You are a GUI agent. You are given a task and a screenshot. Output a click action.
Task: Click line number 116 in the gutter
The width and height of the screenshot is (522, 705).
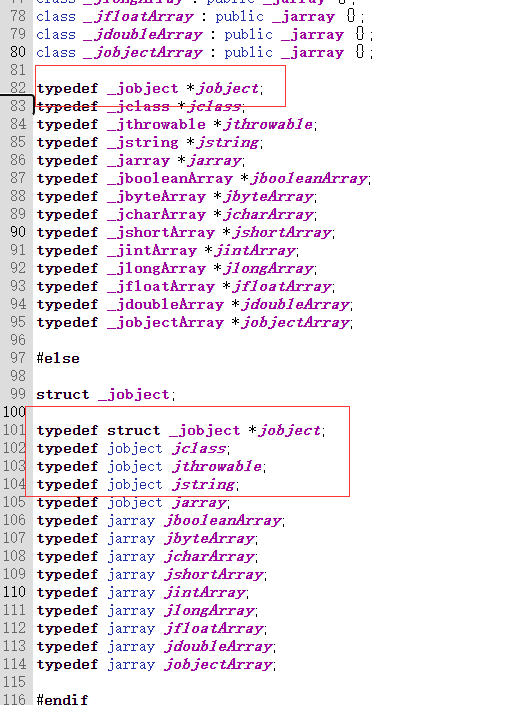[14, 700]
